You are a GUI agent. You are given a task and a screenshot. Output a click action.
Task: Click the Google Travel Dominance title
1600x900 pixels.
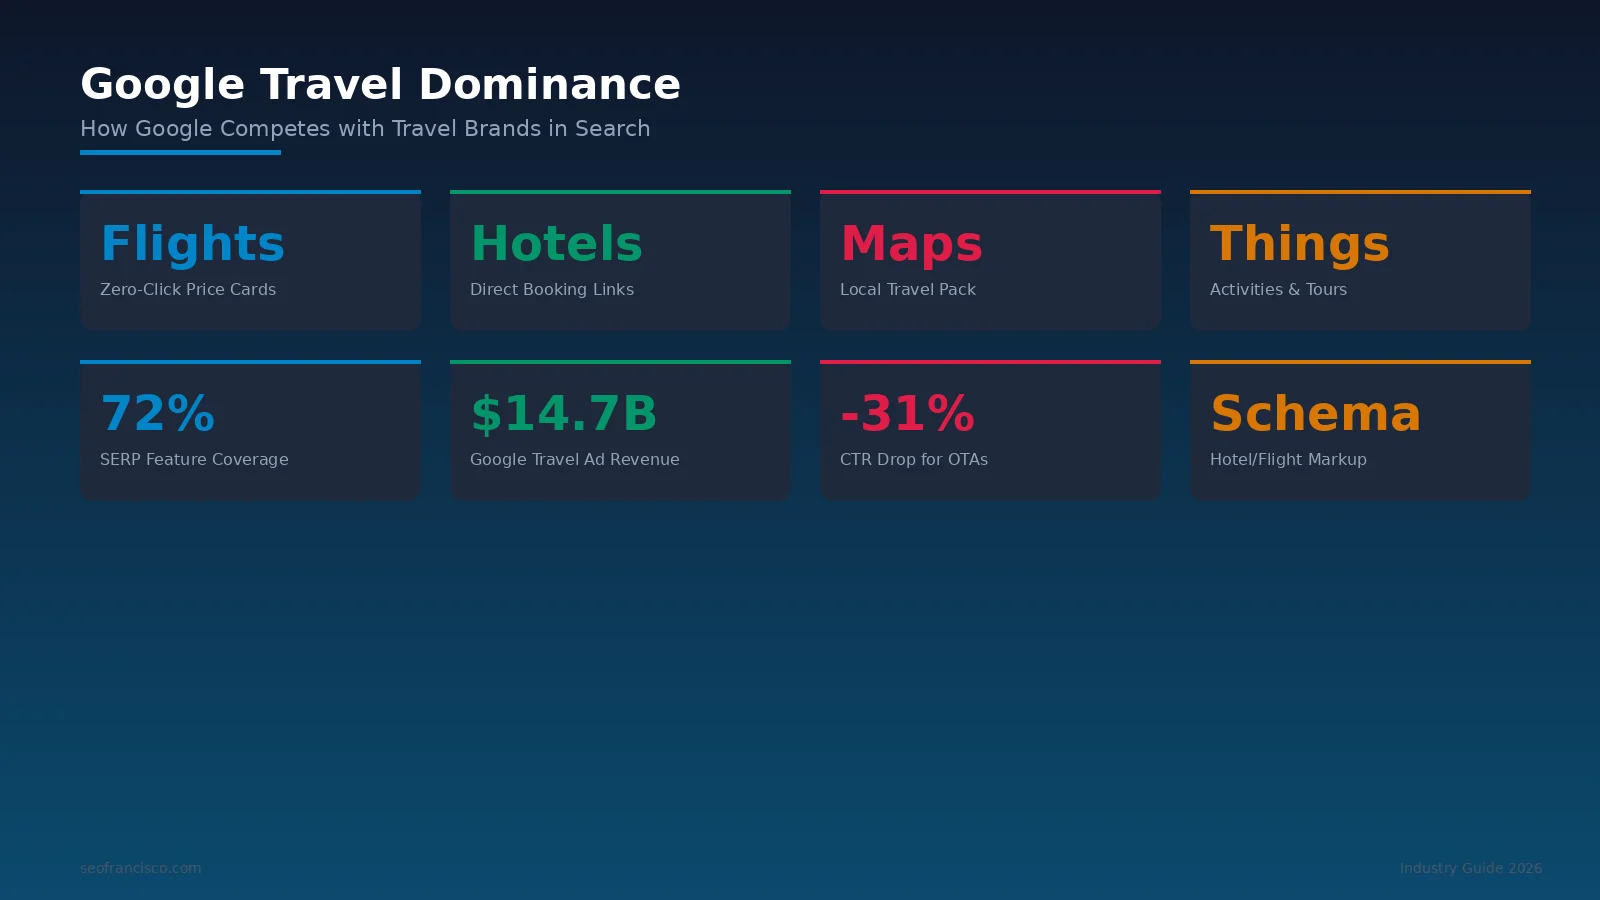click(380, 84)
